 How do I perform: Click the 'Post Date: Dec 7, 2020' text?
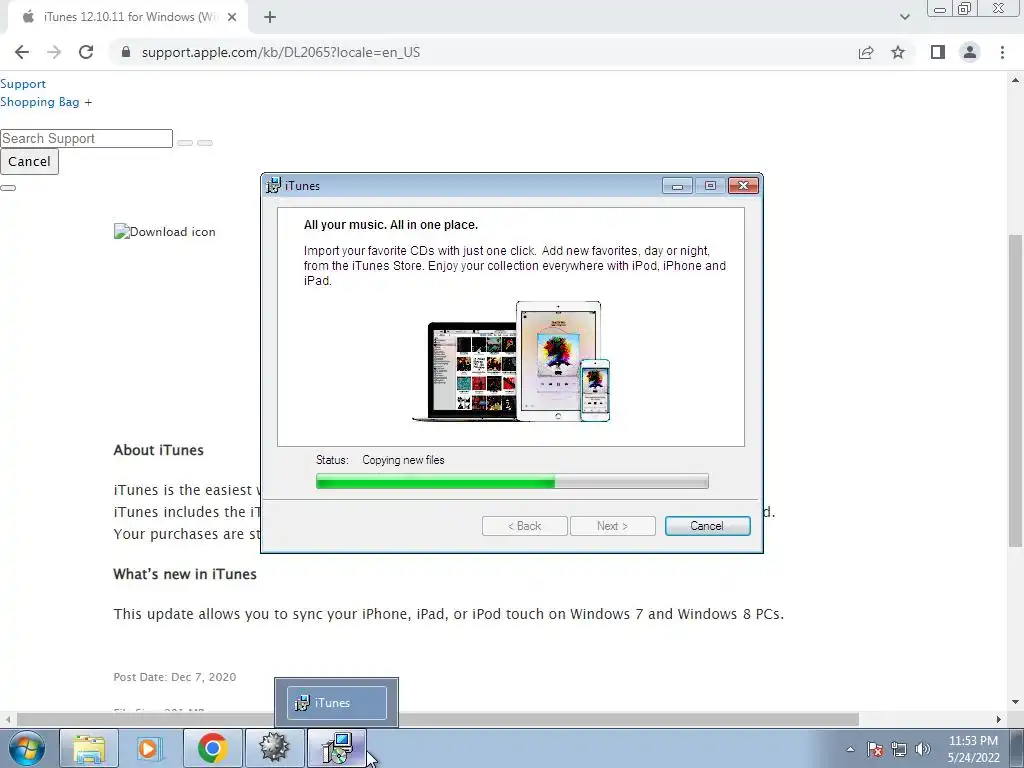(175, 677)
